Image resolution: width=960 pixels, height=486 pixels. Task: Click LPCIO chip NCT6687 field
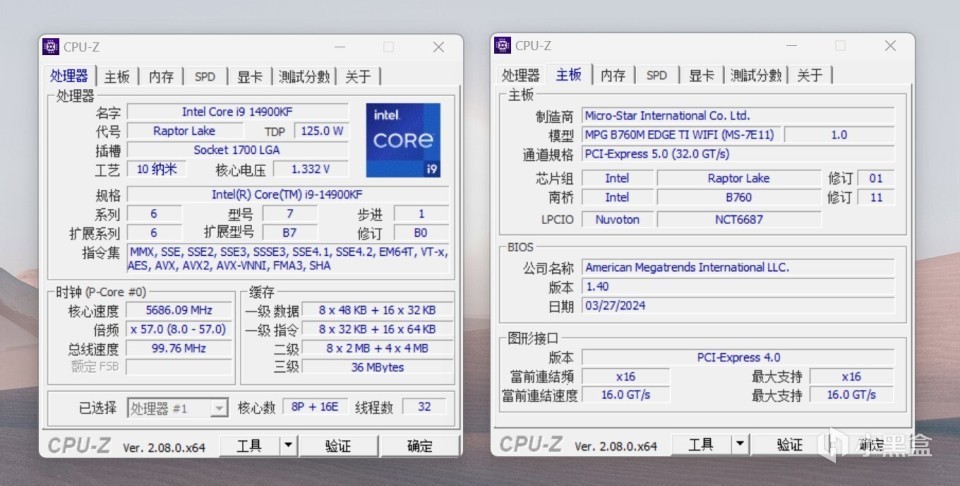coord(738,219)
